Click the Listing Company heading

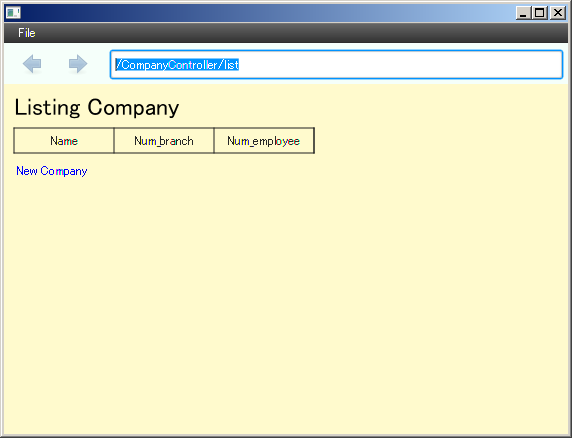pyautogui.click(x=97, y=108)
